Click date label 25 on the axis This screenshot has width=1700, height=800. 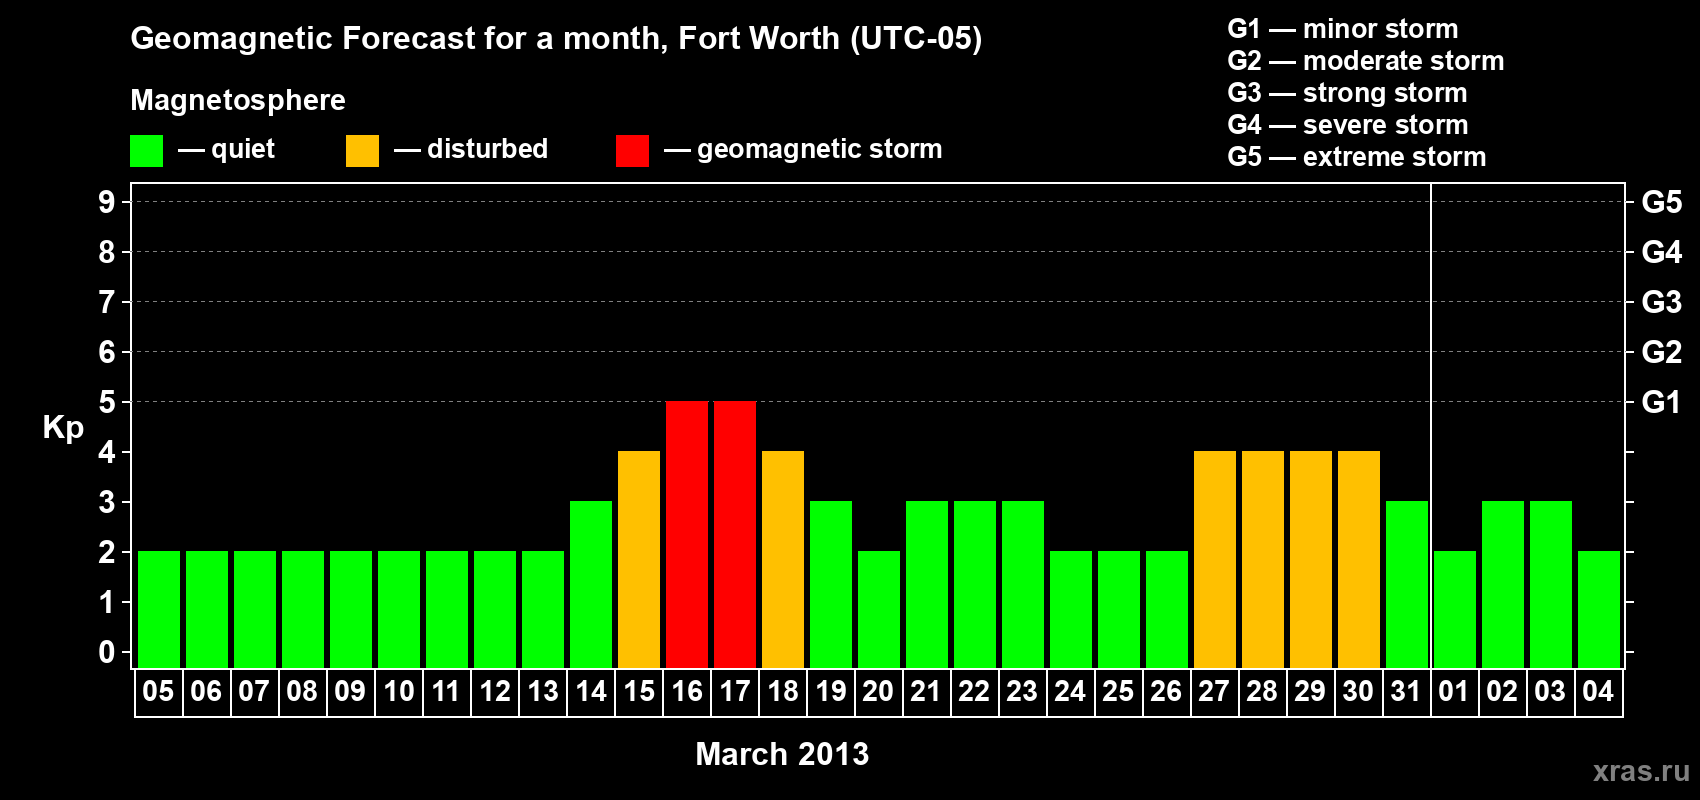click(x=1118, y=691)
